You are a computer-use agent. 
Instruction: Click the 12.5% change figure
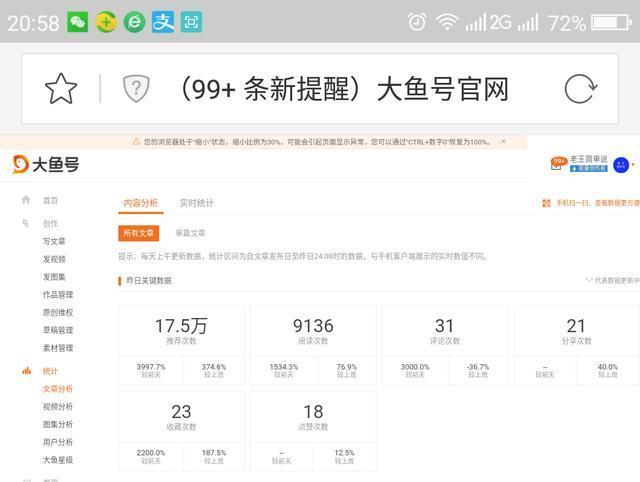point(344,453)
